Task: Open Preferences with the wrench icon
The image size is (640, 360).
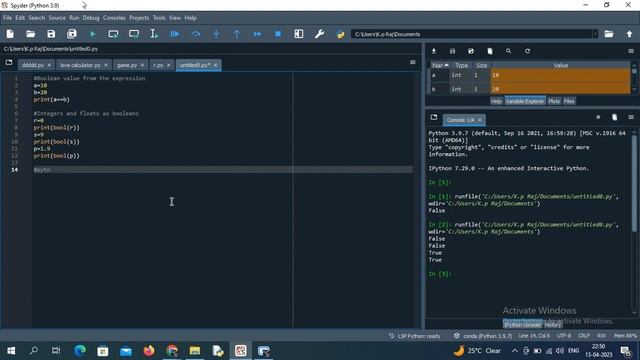Action: [319, 34]
